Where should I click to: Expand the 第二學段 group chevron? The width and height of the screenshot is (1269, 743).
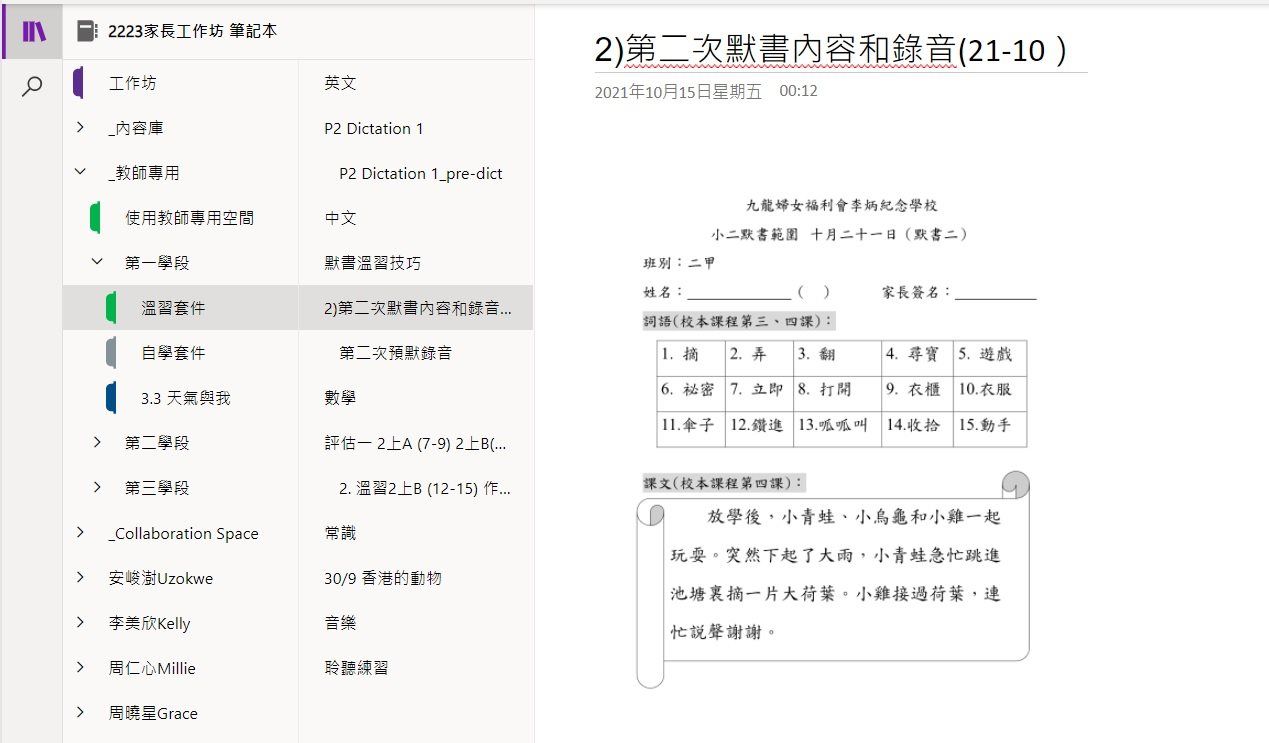97,442
